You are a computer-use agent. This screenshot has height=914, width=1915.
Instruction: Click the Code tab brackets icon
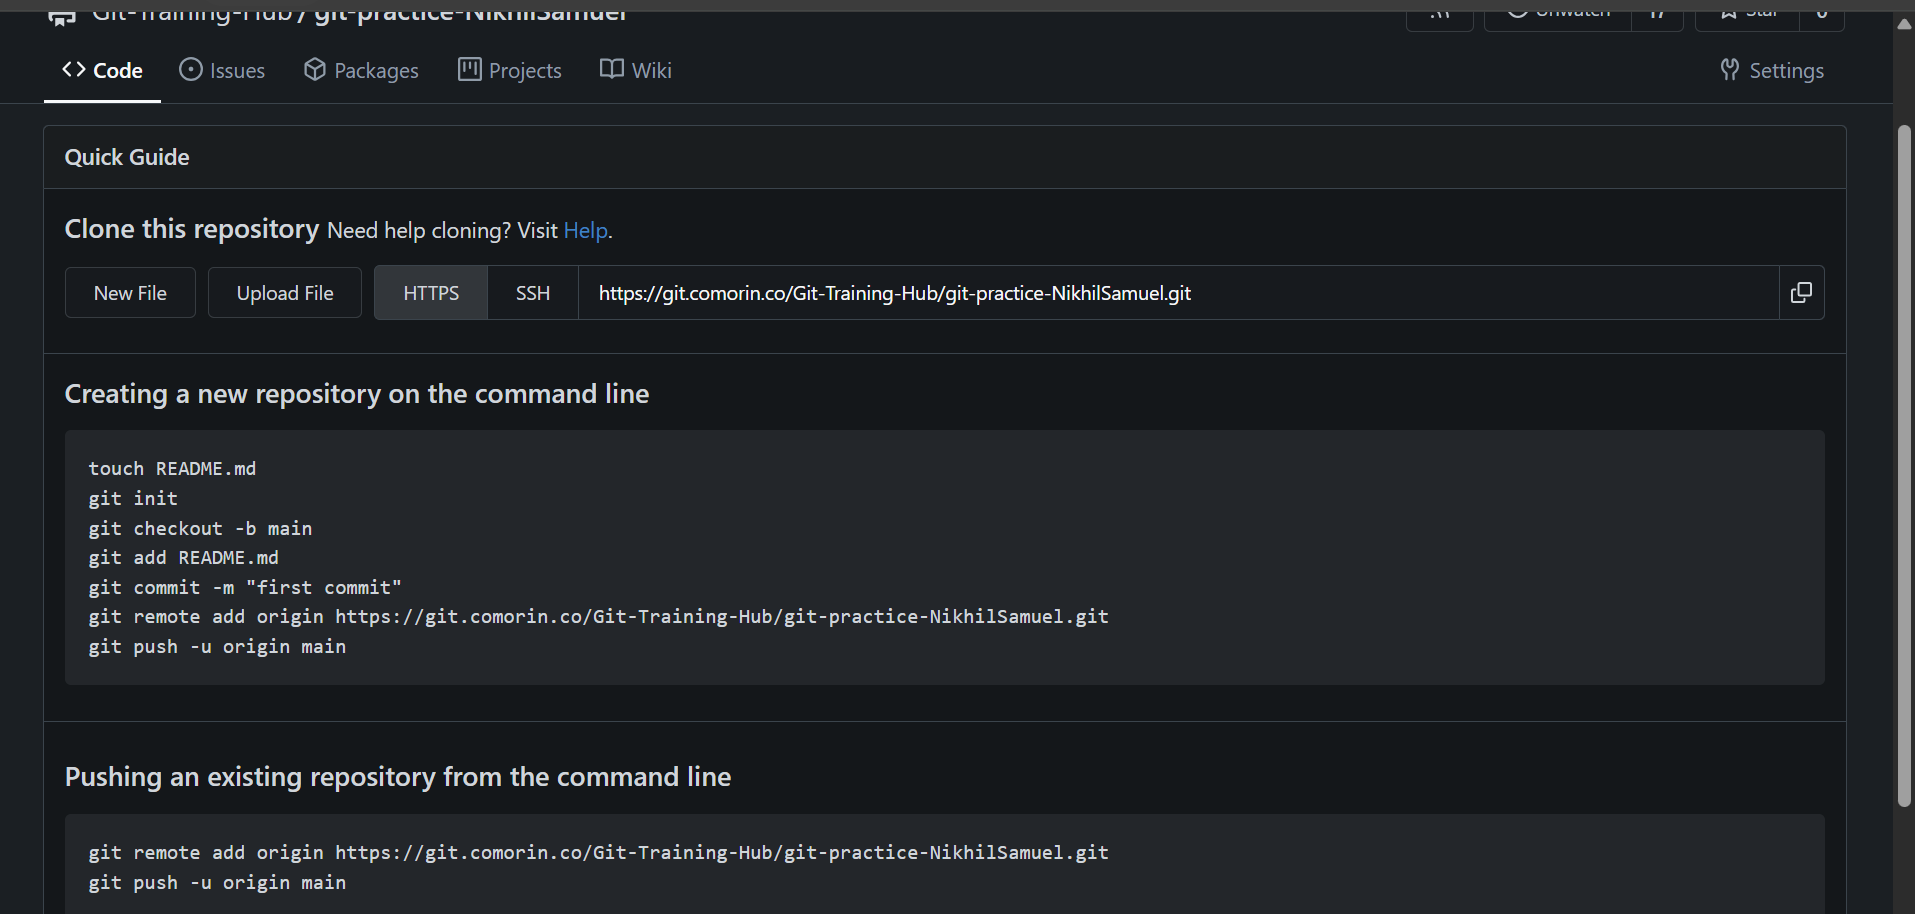74,70
